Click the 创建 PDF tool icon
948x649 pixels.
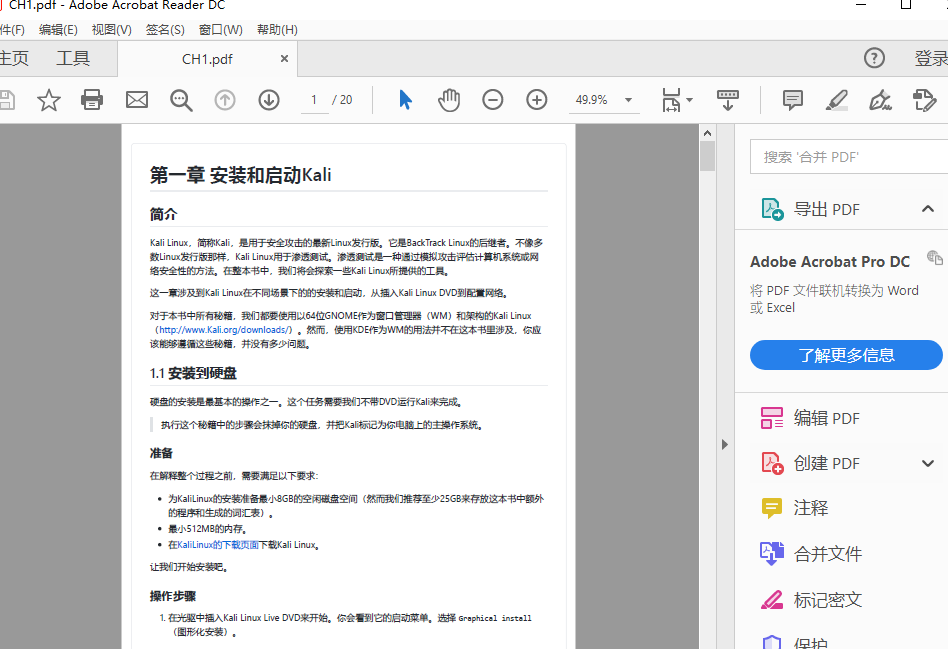(x=772, y=463)
